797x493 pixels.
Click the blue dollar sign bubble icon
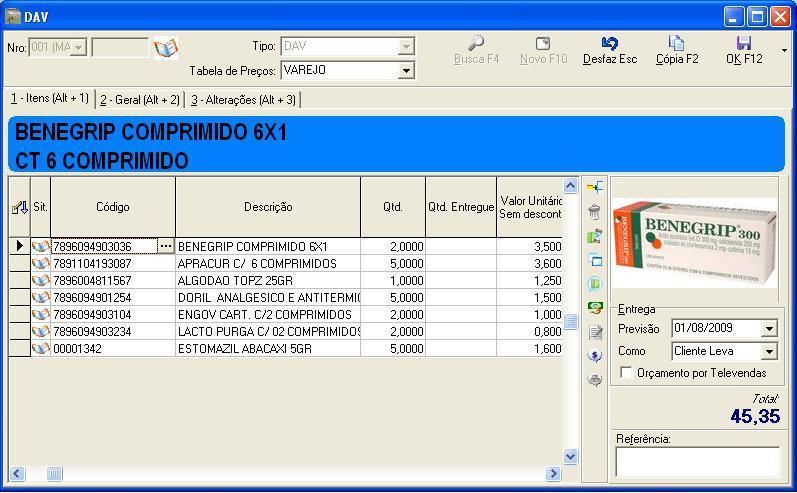pos(595,355)
